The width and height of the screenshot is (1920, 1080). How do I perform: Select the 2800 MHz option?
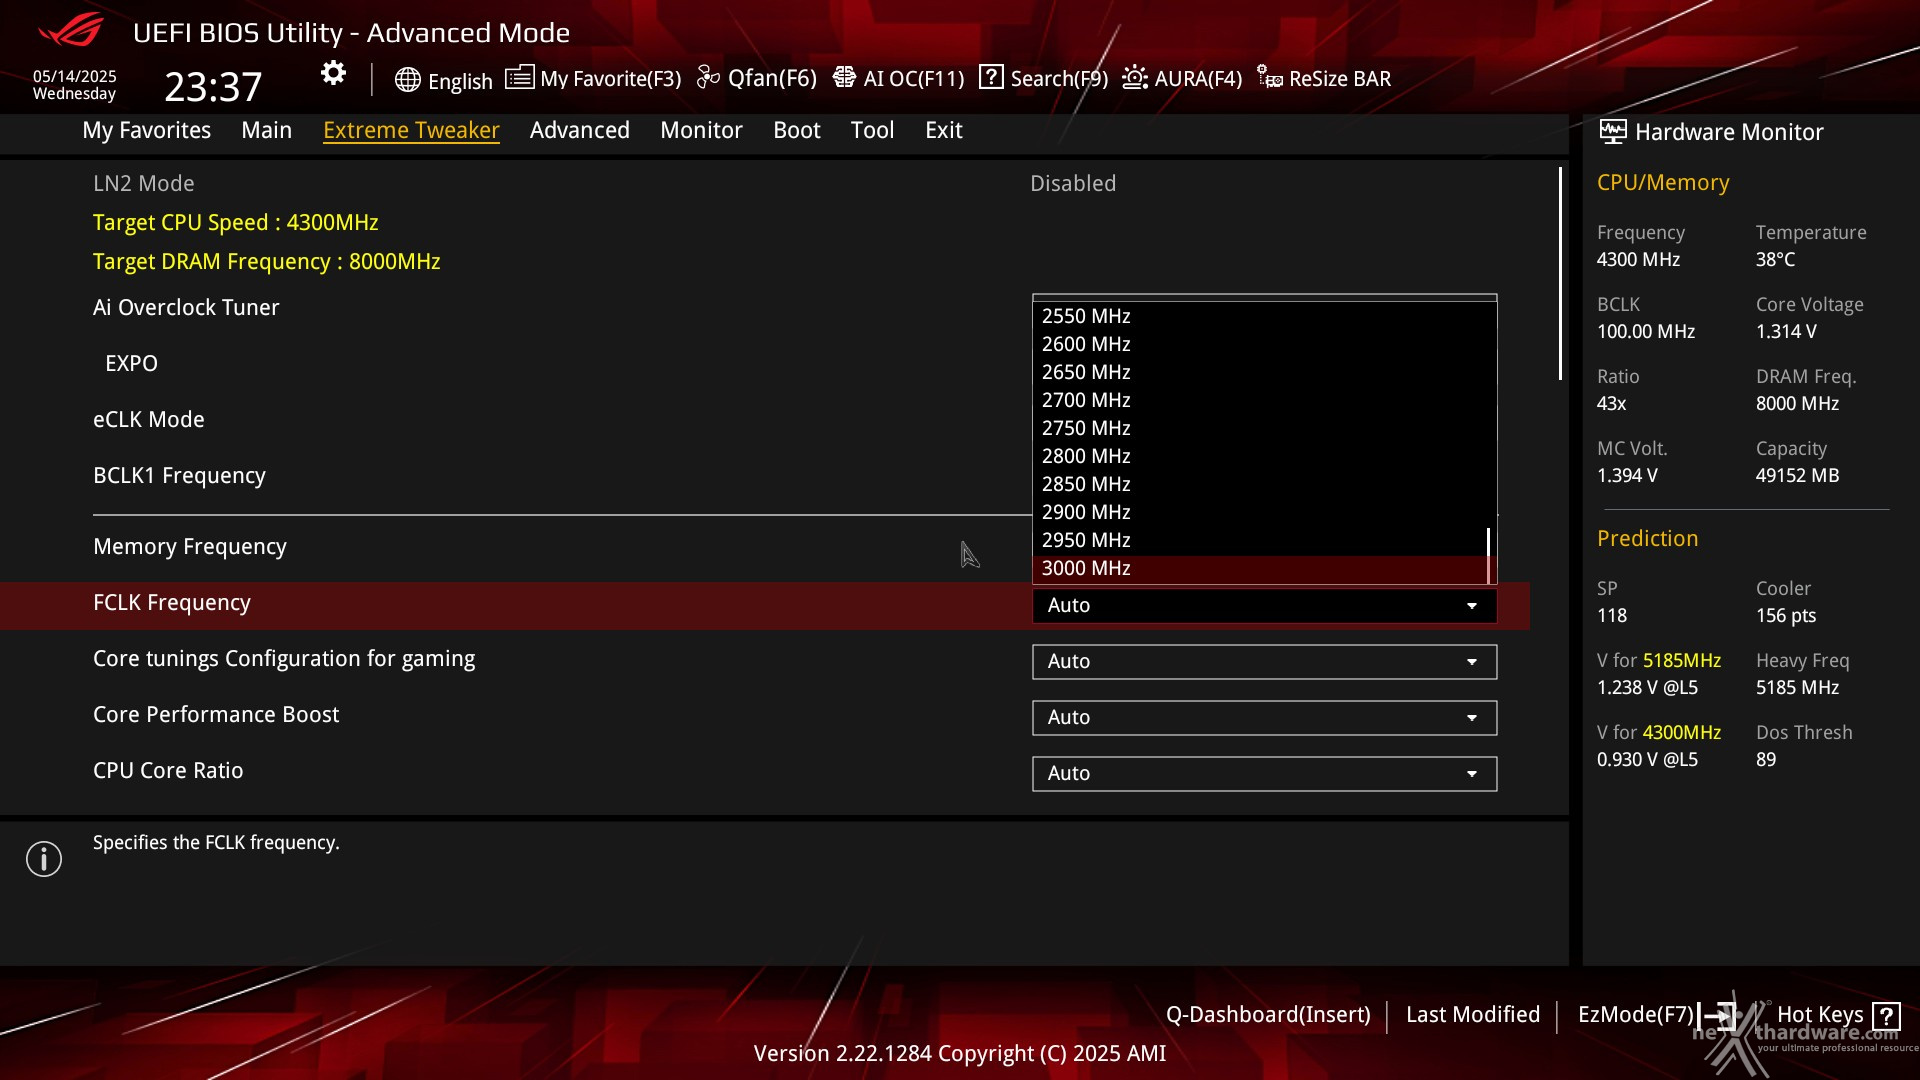pyautogui.click(x=1260, y=456)
